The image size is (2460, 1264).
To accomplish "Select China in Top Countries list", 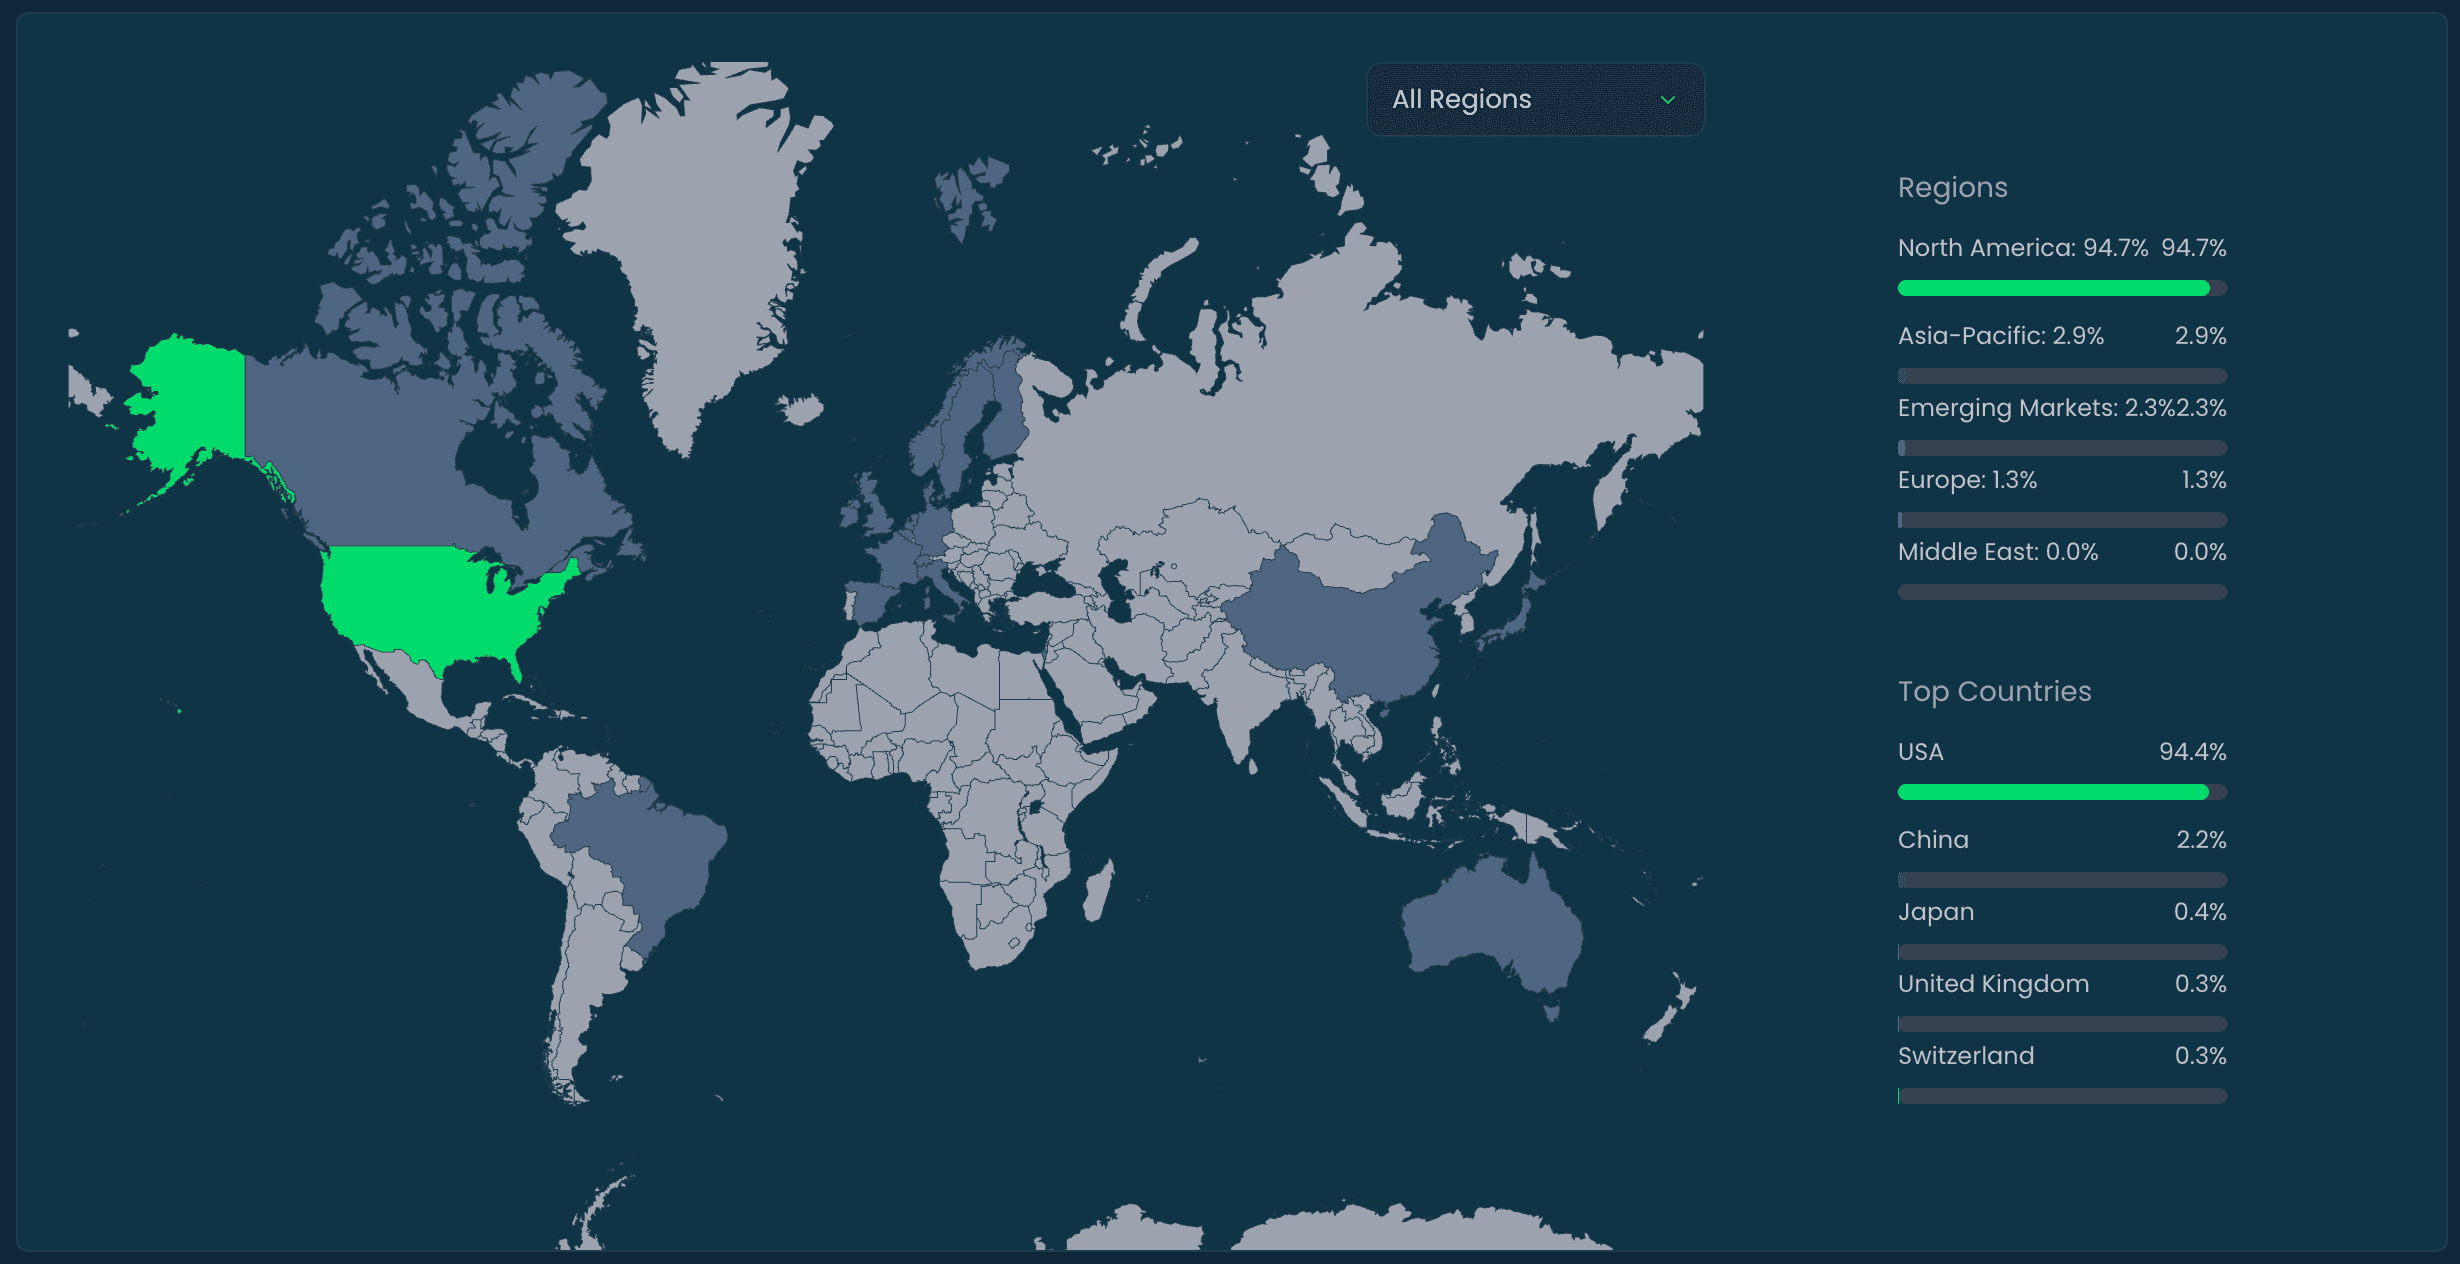I will pyautogui.click(x=1932, y=840).
